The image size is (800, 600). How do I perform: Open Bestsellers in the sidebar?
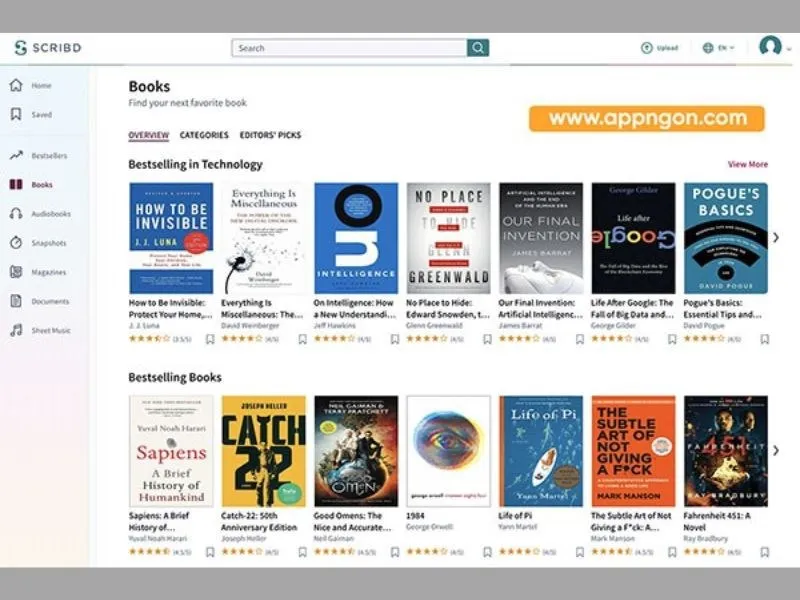coord(38,156)
